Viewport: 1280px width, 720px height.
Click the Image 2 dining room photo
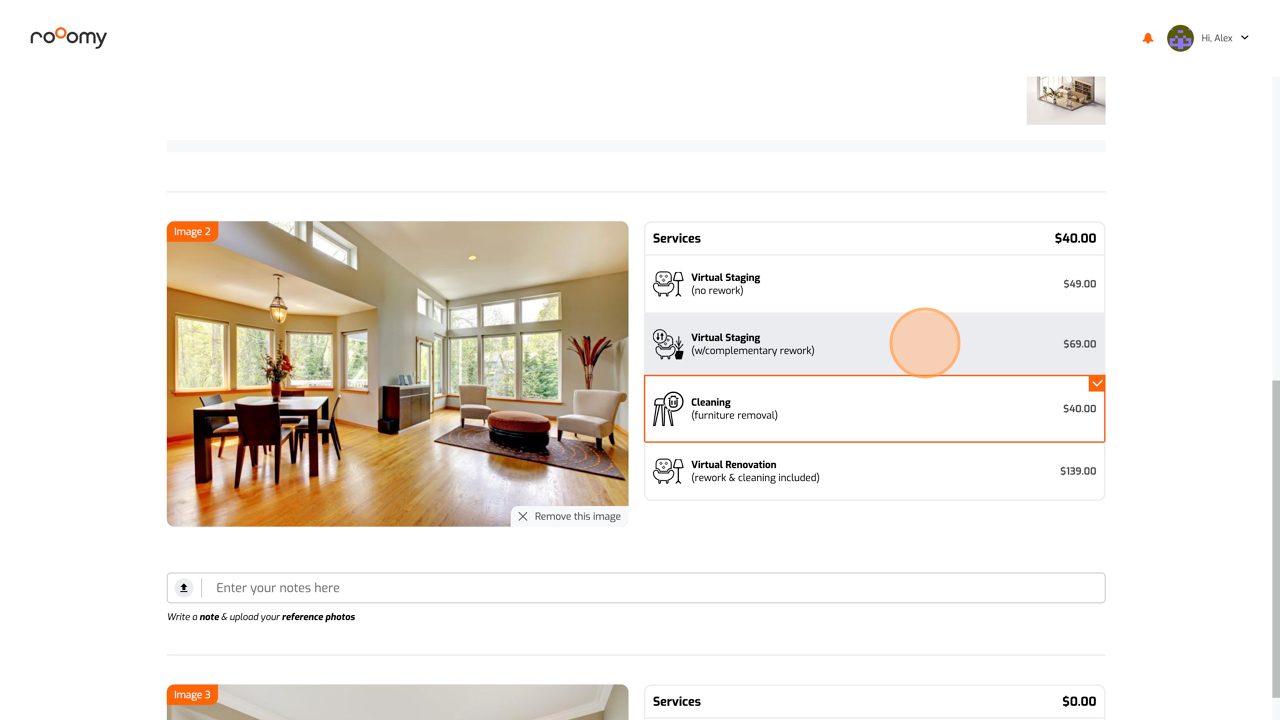pos(398,374)
